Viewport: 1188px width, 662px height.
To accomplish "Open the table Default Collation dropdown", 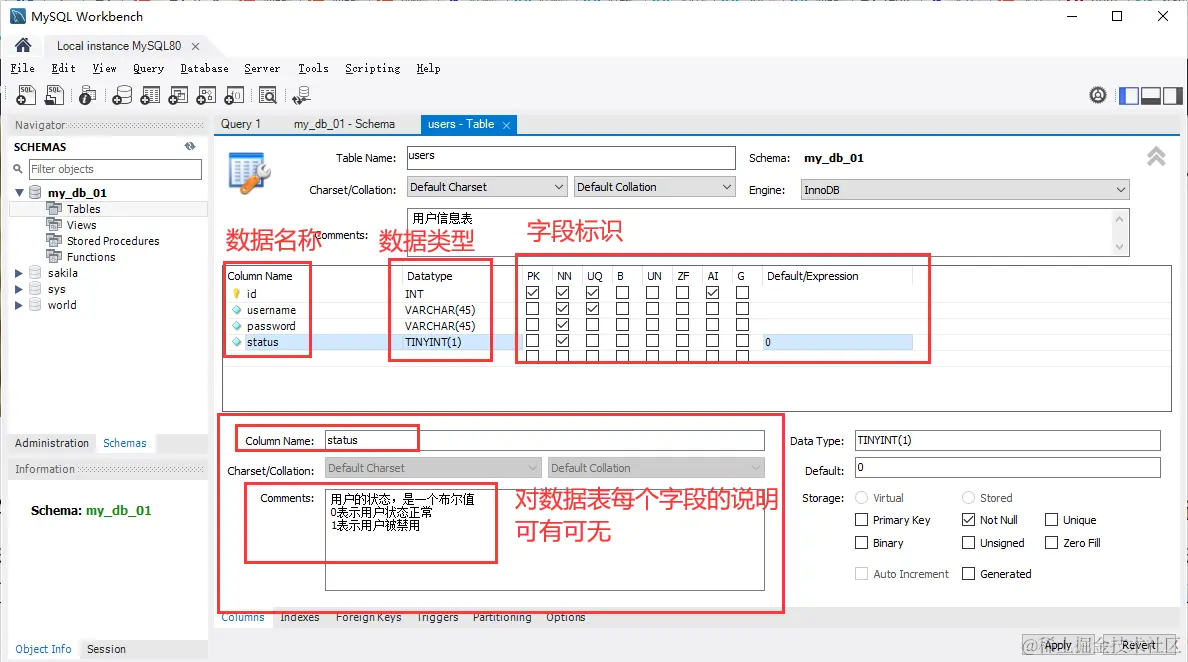I will [655, 187].
